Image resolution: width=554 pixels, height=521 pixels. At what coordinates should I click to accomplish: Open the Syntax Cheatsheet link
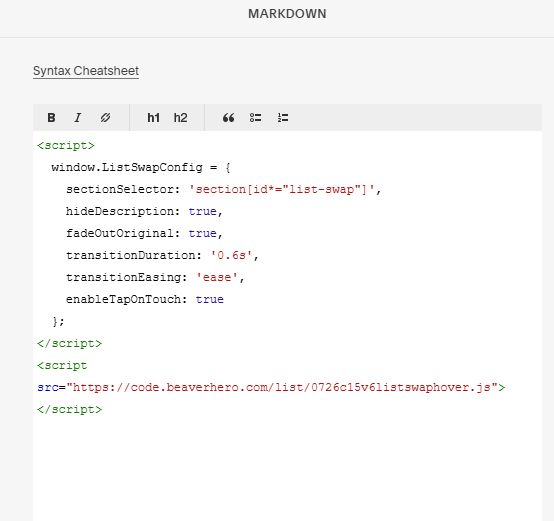tap(86, 71)
